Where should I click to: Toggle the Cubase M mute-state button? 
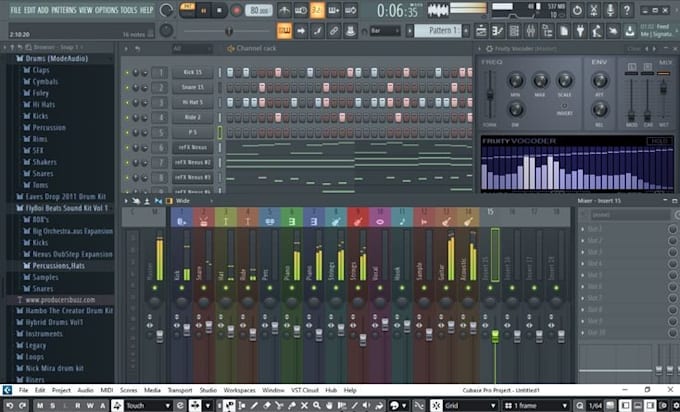(40, 405)
